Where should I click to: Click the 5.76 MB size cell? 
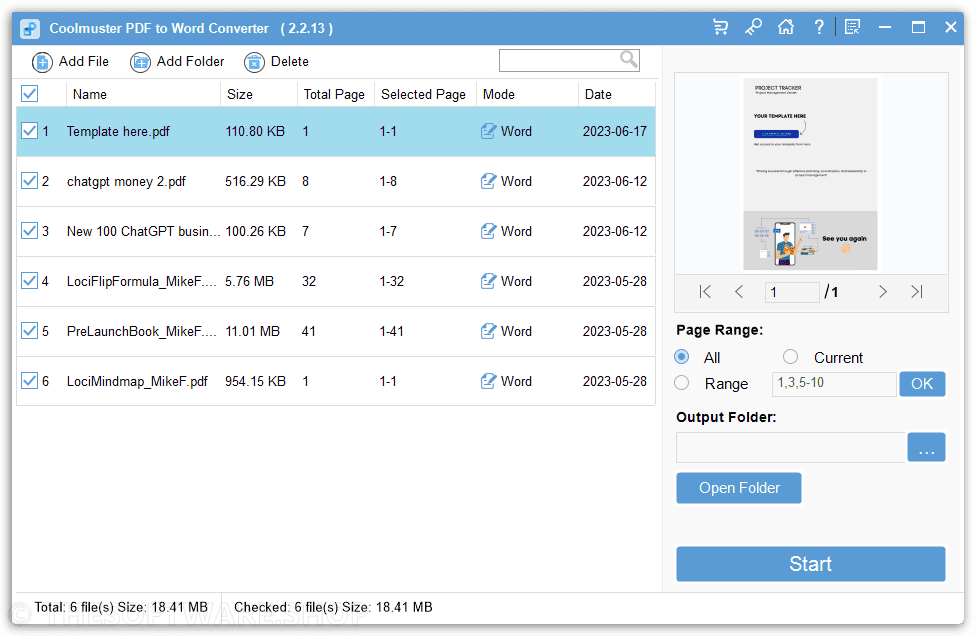[x=250, y=281]
